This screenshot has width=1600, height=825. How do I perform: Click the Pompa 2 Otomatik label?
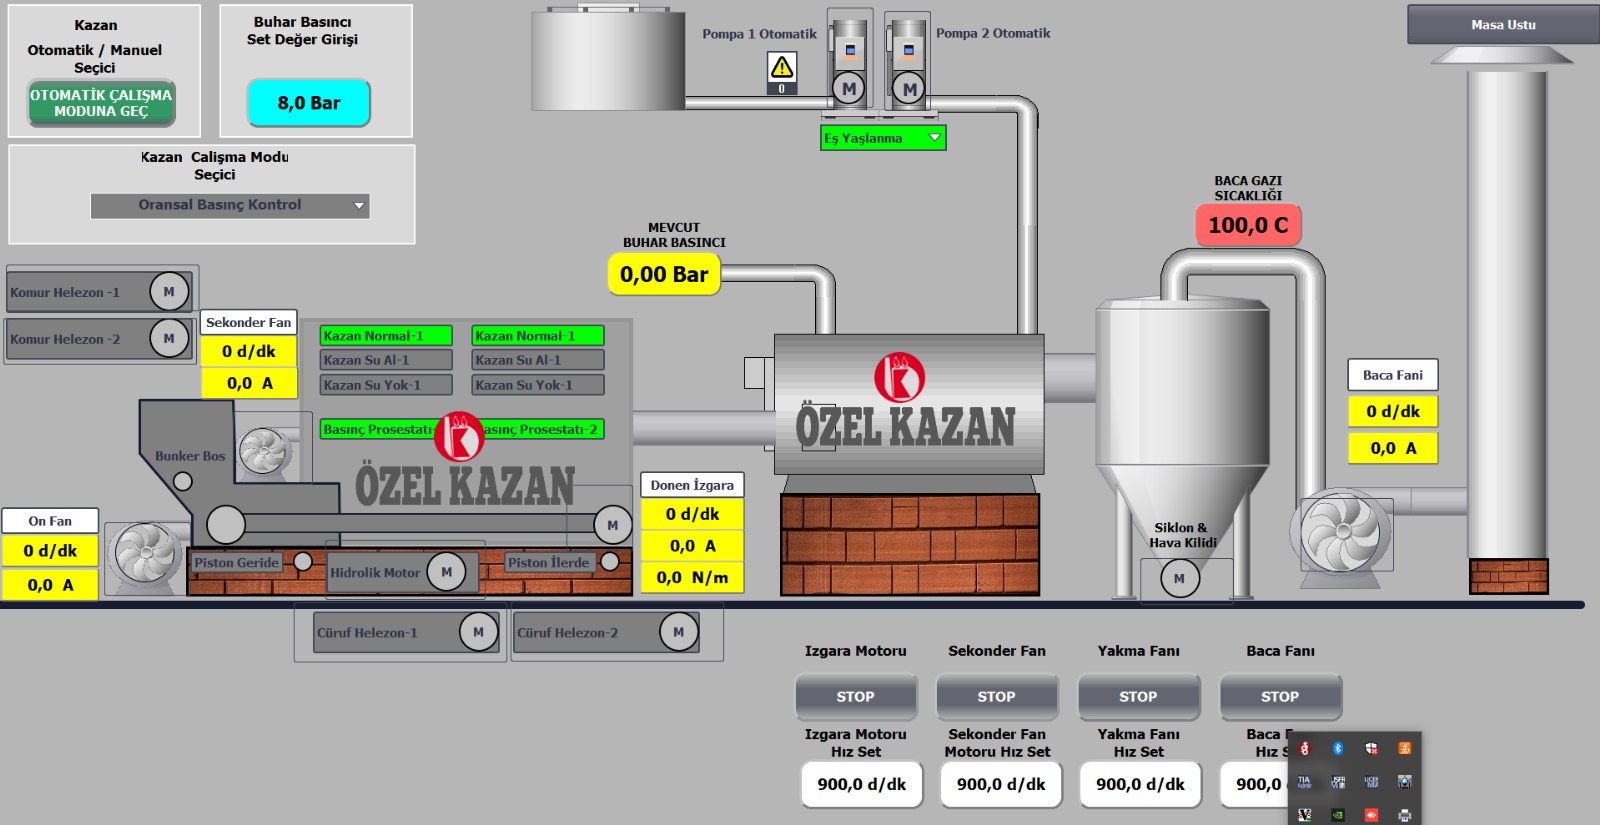point(993,33)
